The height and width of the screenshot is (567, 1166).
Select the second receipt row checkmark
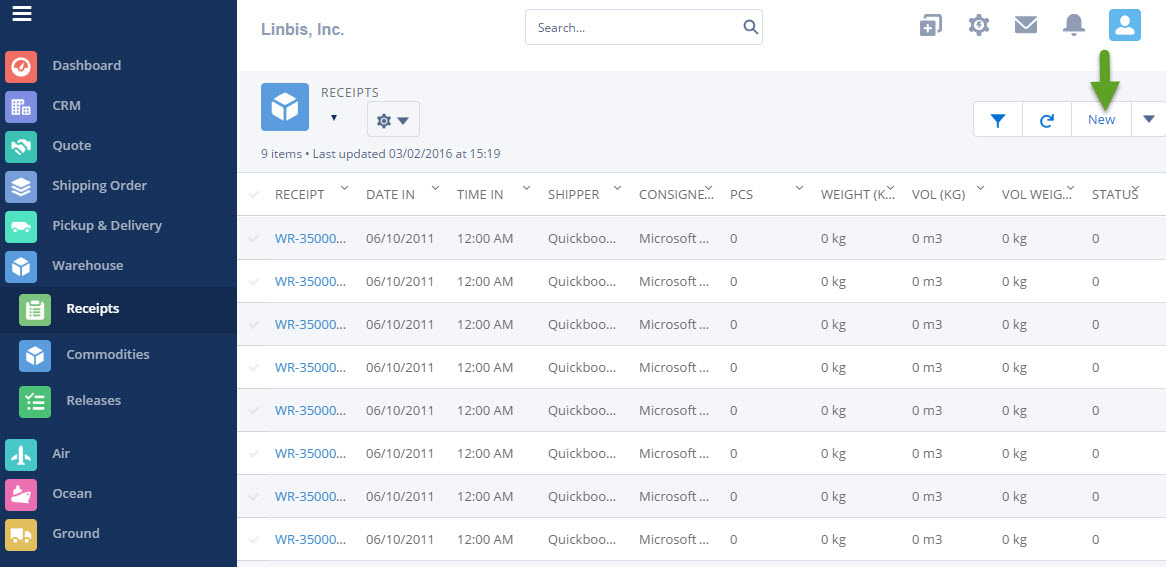(254, 282)
